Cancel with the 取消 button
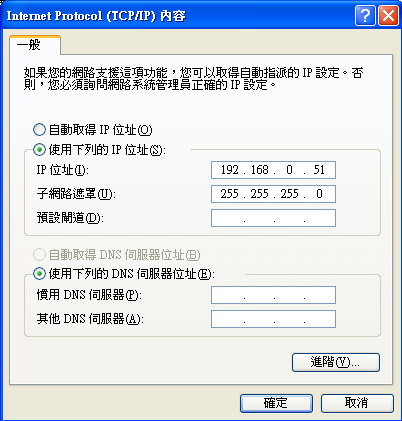 tap(357, 403)
